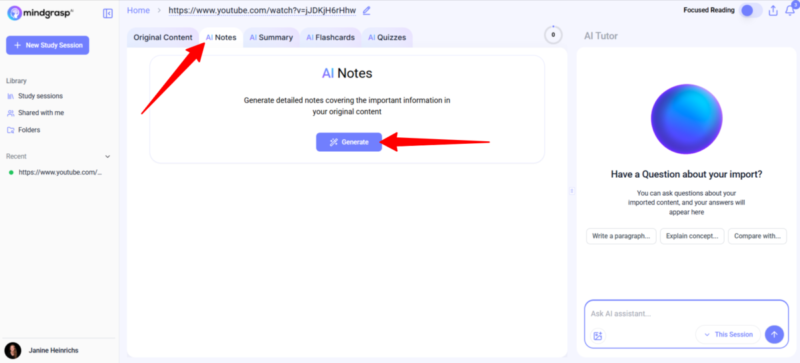Click the image upload icon

coord(598,335)
